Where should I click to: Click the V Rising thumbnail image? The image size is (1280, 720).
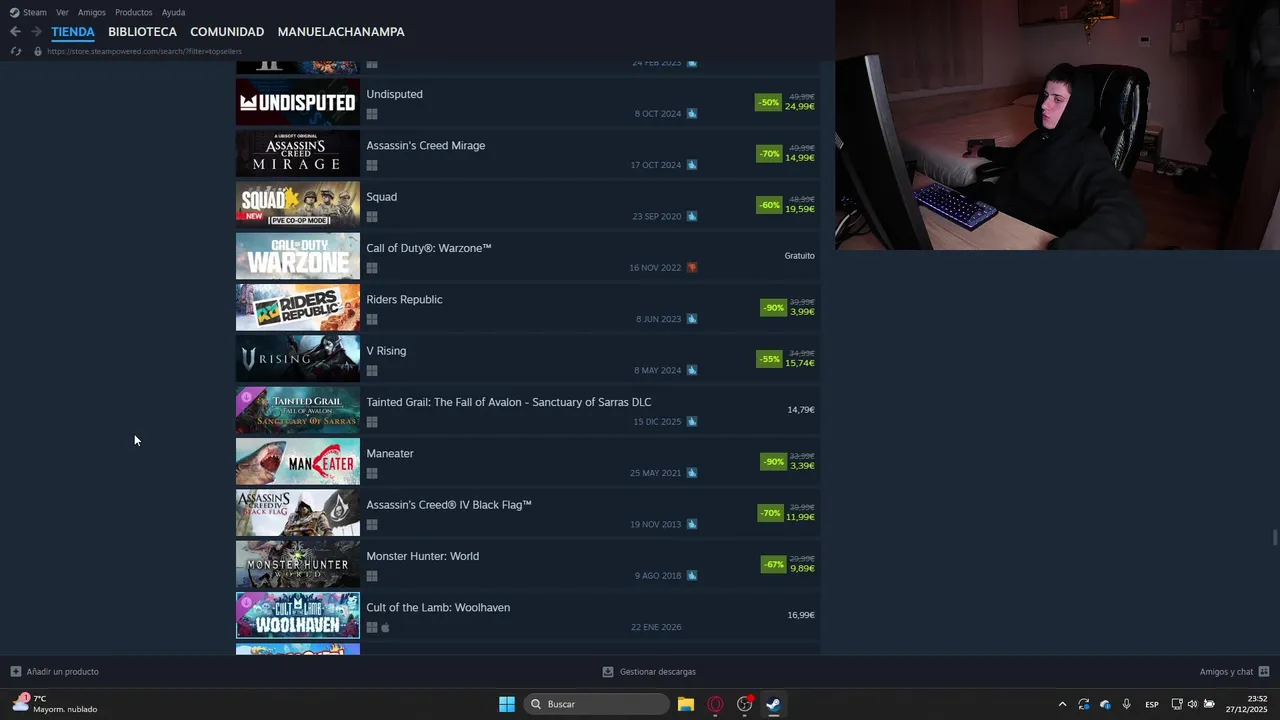click(x=298, y=359)
